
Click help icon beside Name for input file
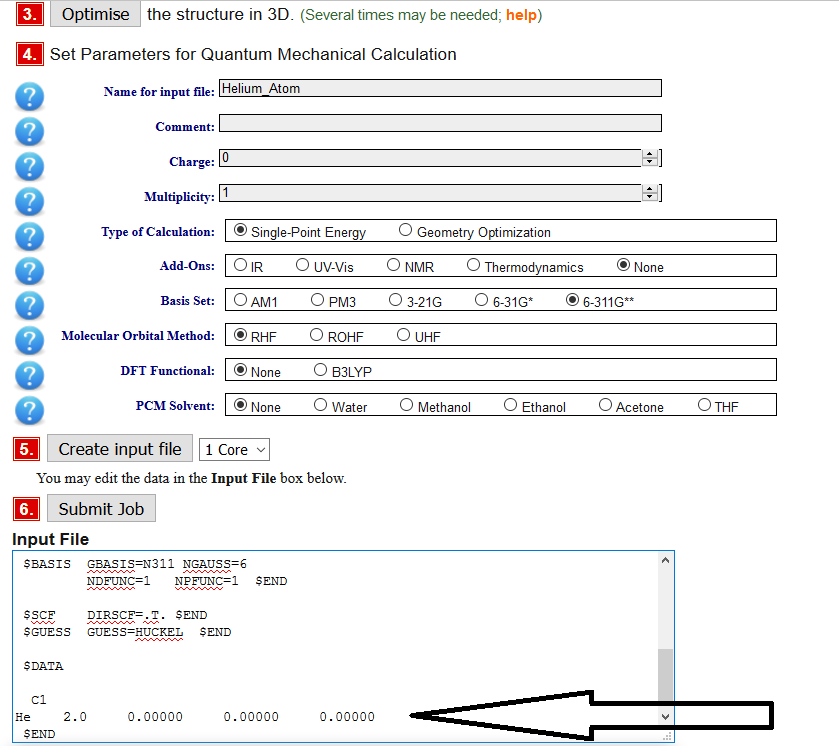[31, 97]
